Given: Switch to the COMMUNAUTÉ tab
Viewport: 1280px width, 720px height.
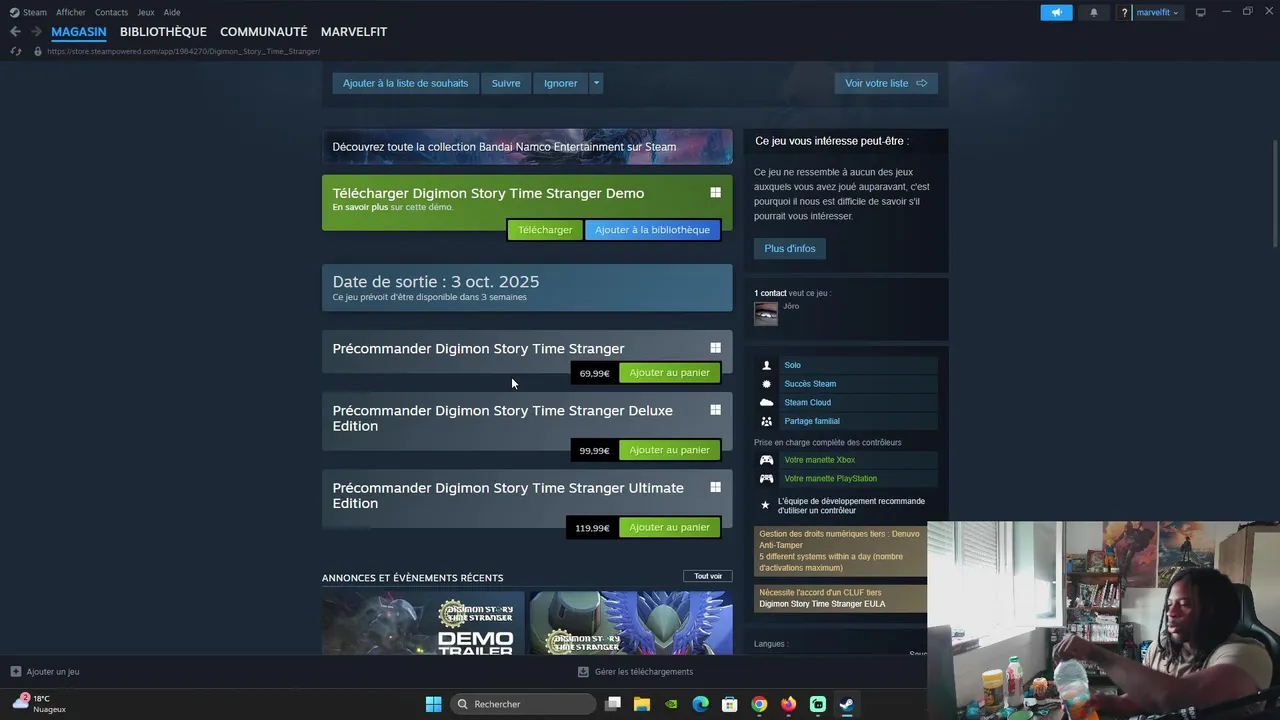Looking at the screenshot, I should point(264,32).
